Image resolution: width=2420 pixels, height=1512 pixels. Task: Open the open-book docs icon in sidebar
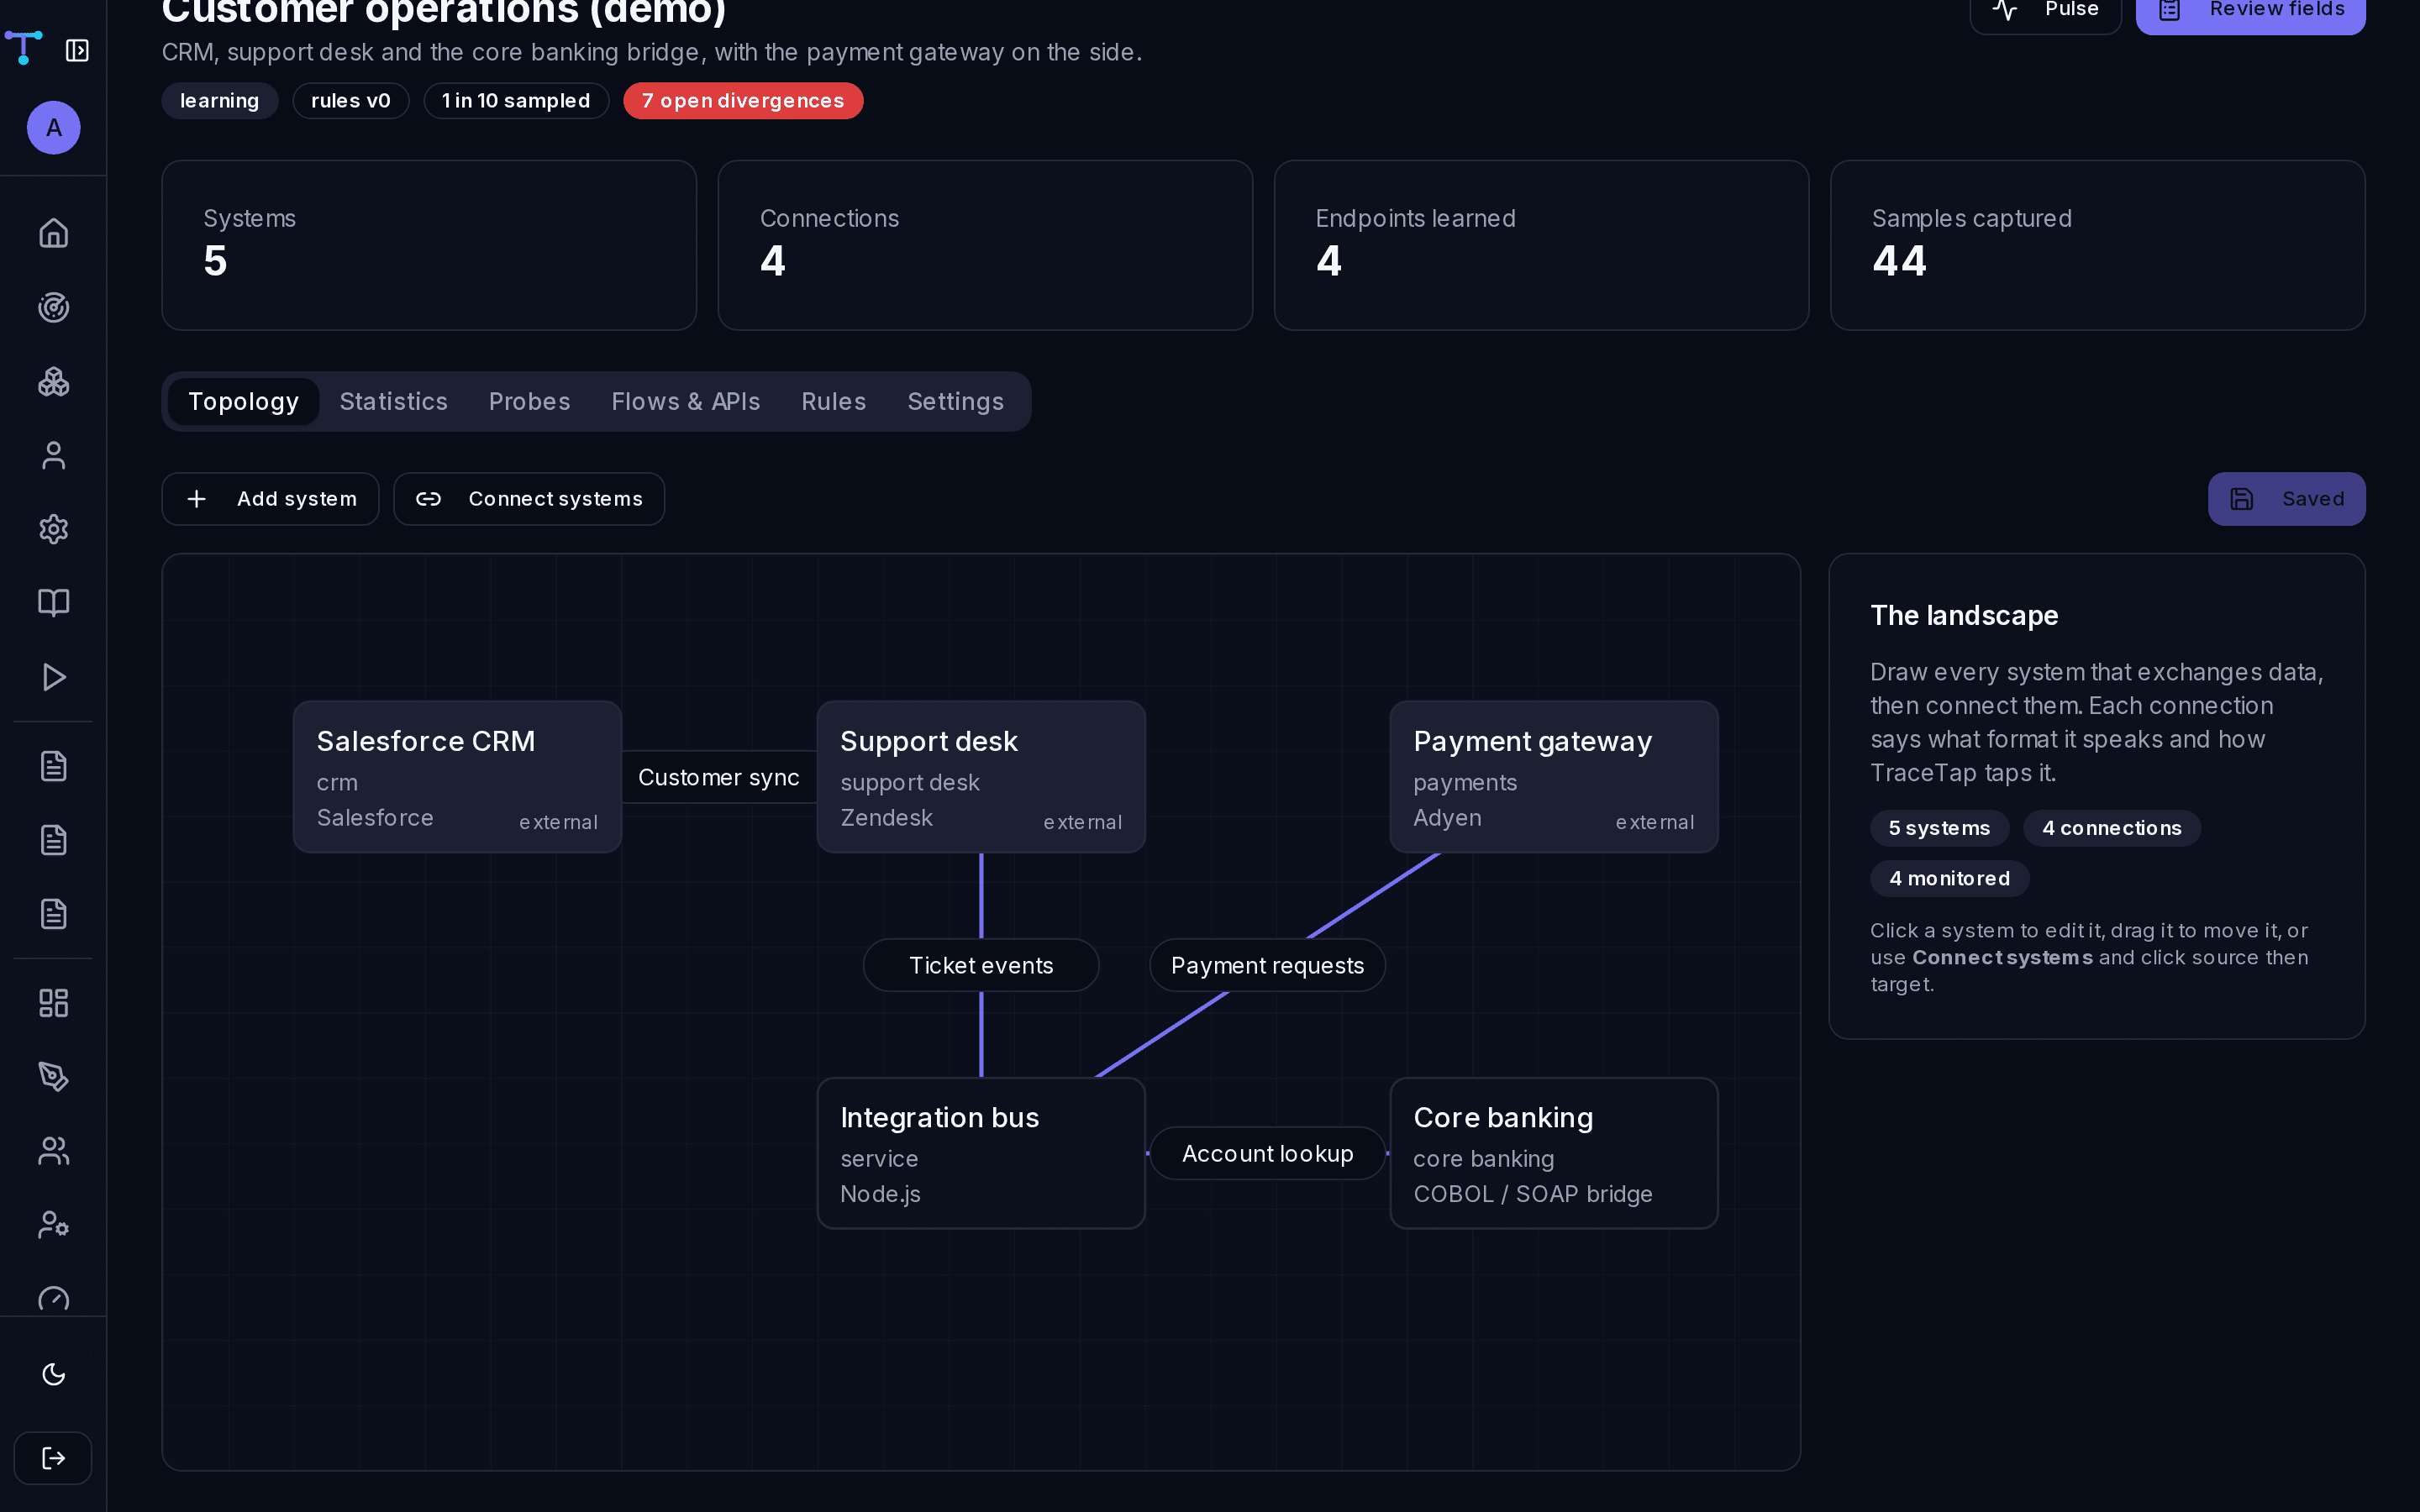point(54,602)
